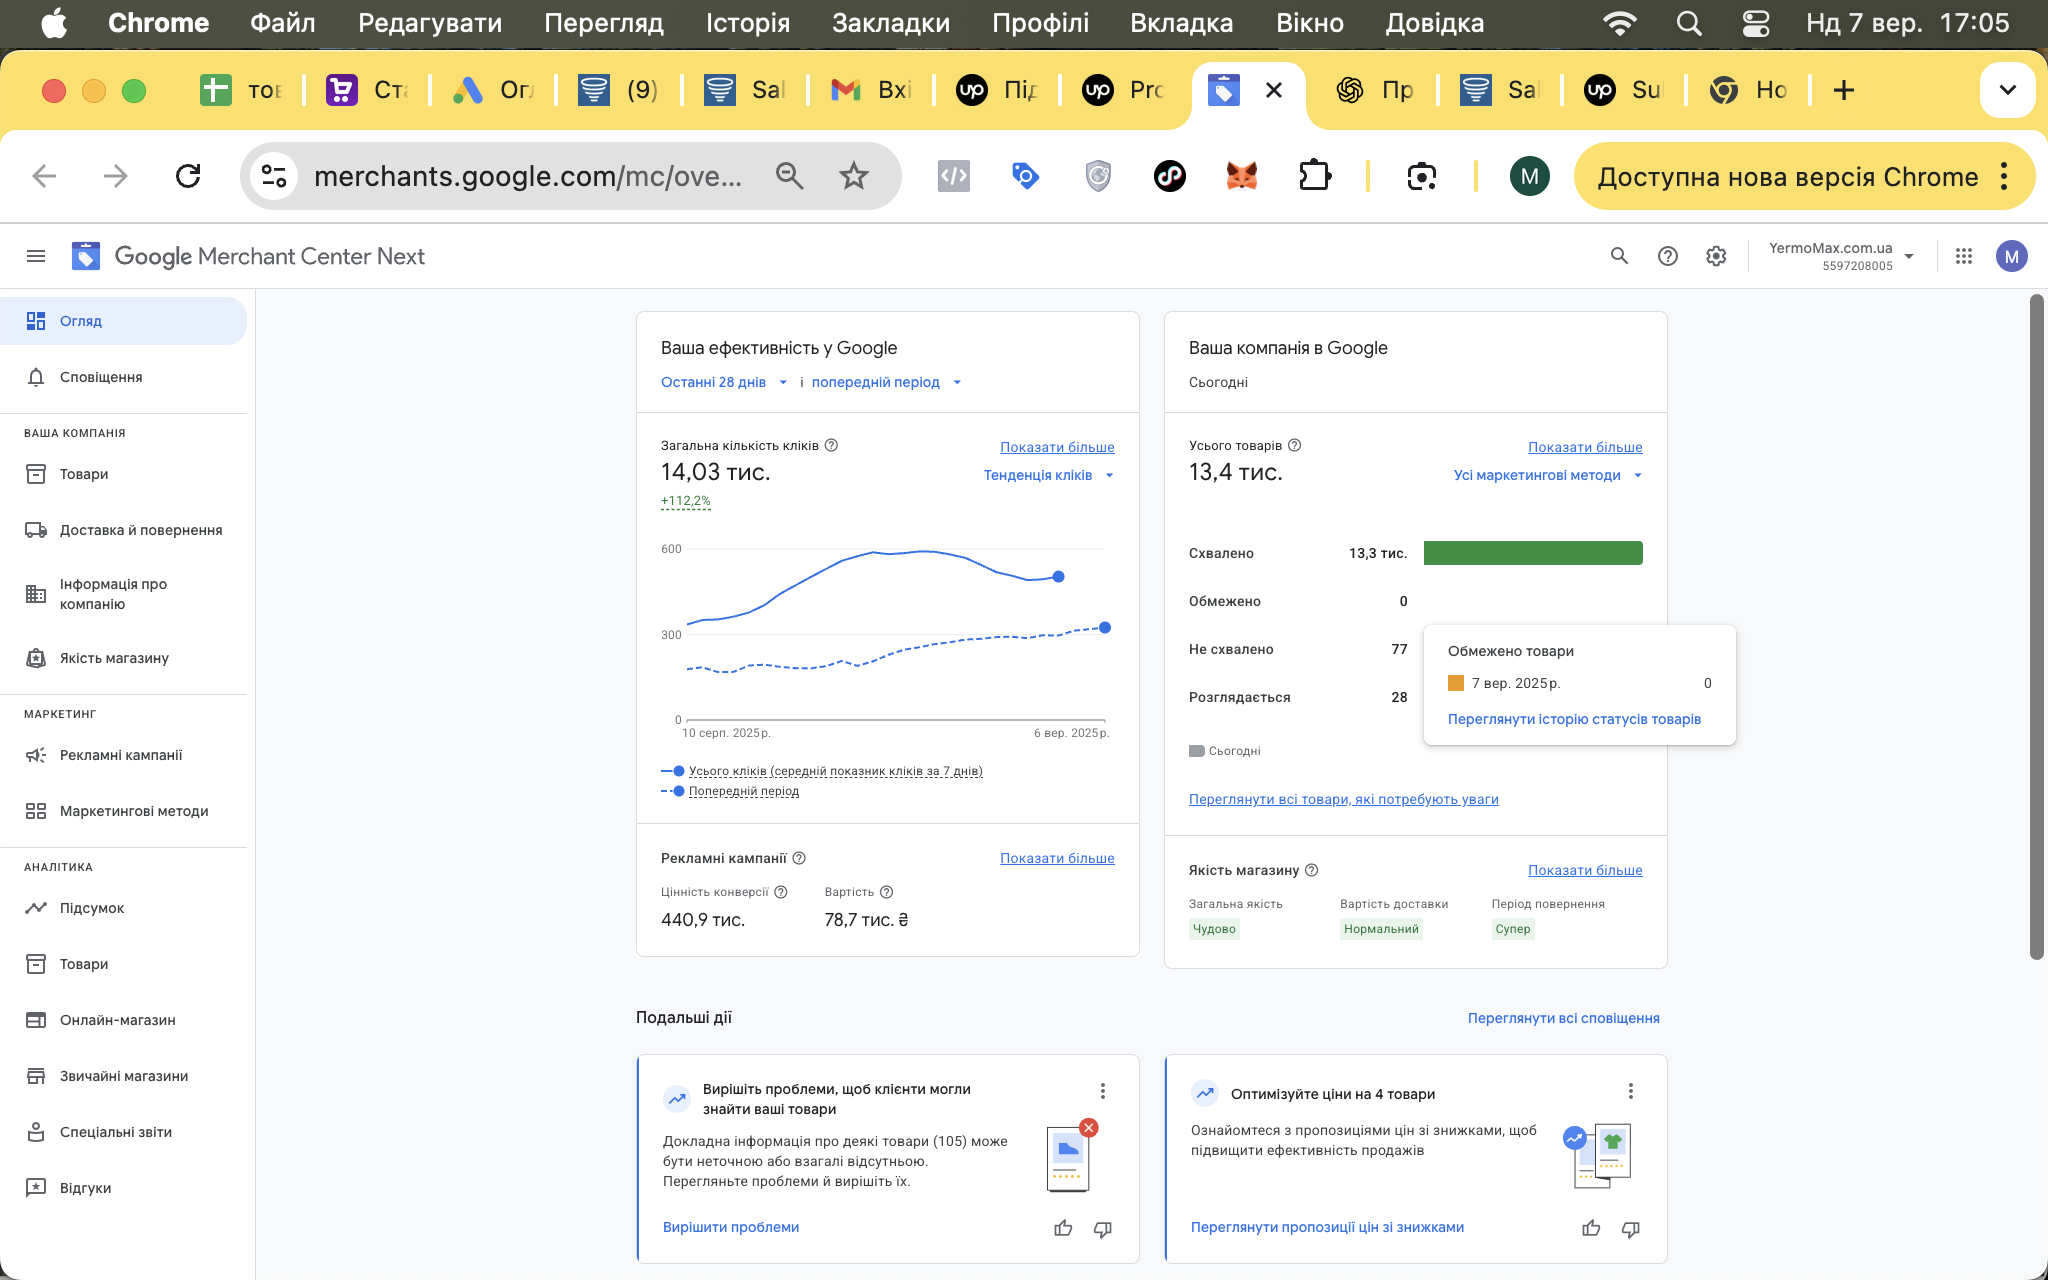Screen dimensions: 2048x1280
Task: Bookmark page with the star icon
Action: [x=853, y=176]
